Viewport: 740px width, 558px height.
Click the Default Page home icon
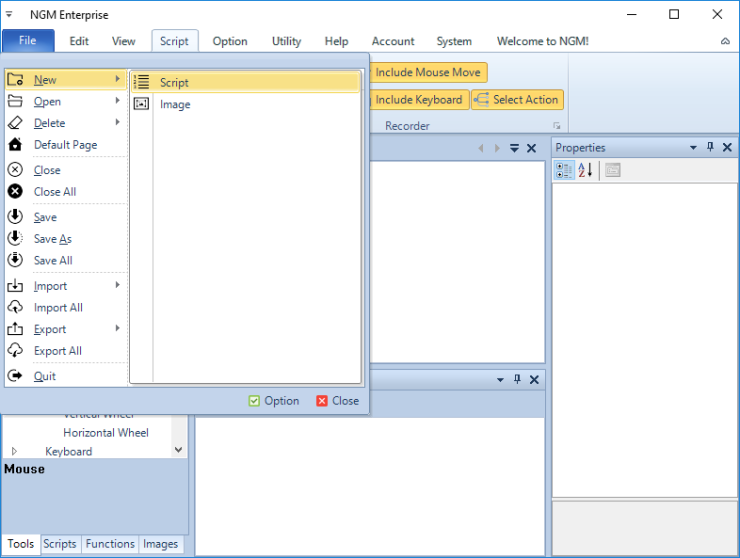click(x=15, y=144)
